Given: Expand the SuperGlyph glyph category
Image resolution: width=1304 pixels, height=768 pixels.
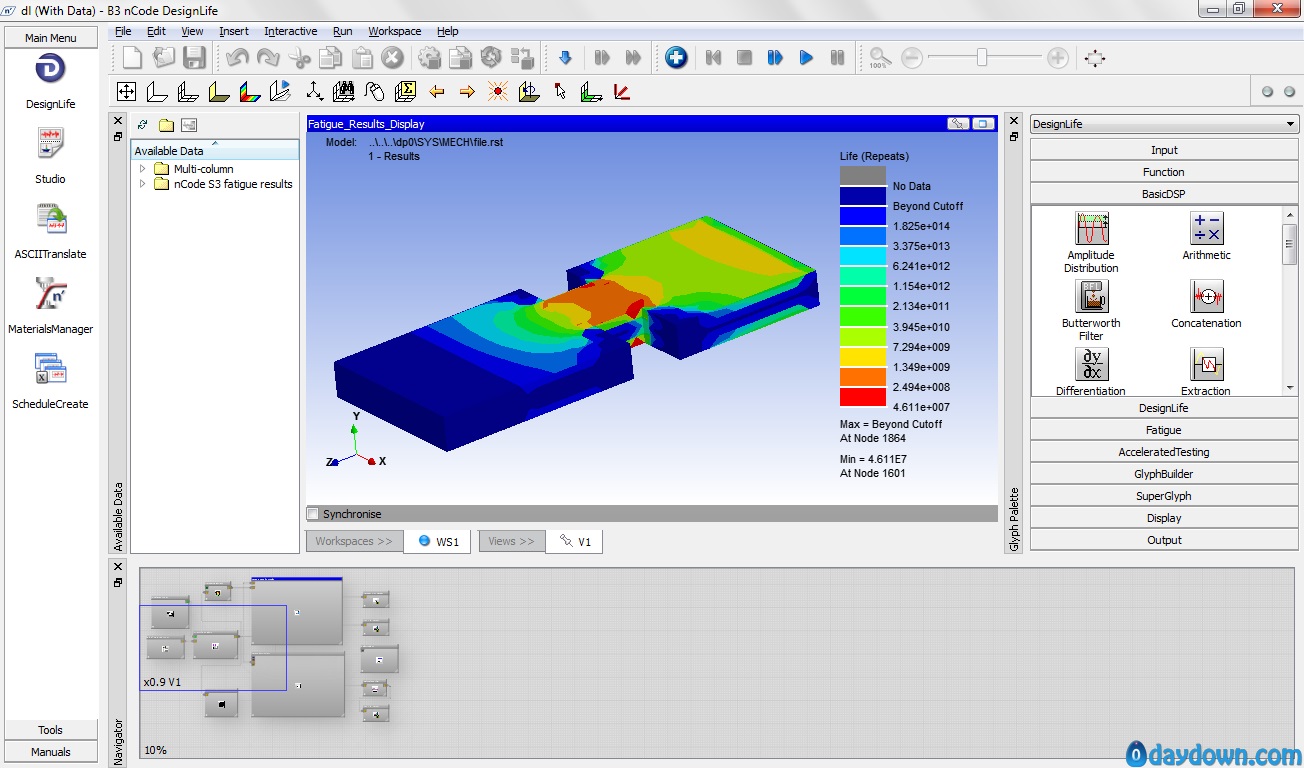Looking at the screenshot, I should pyautogui.click(x=1164, y=496).
